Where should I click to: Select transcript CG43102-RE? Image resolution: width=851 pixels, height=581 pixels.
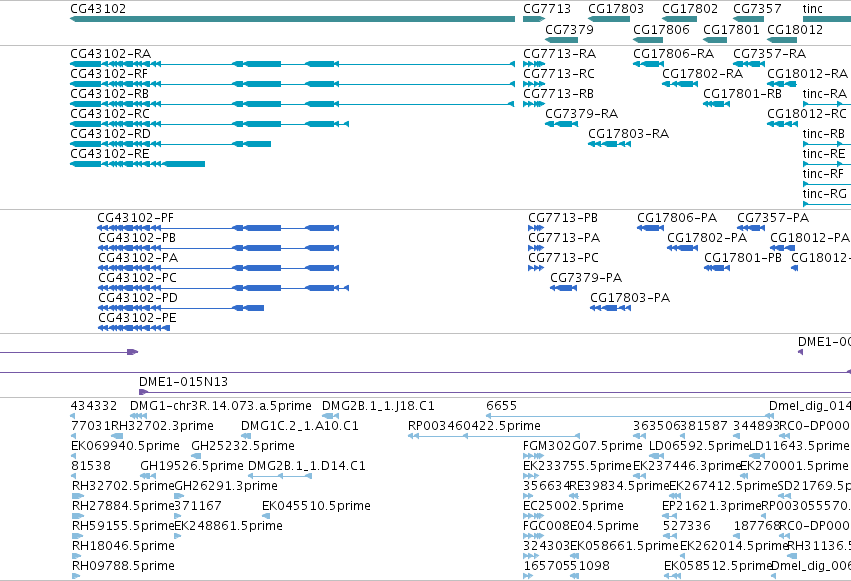tap(137, 164)
